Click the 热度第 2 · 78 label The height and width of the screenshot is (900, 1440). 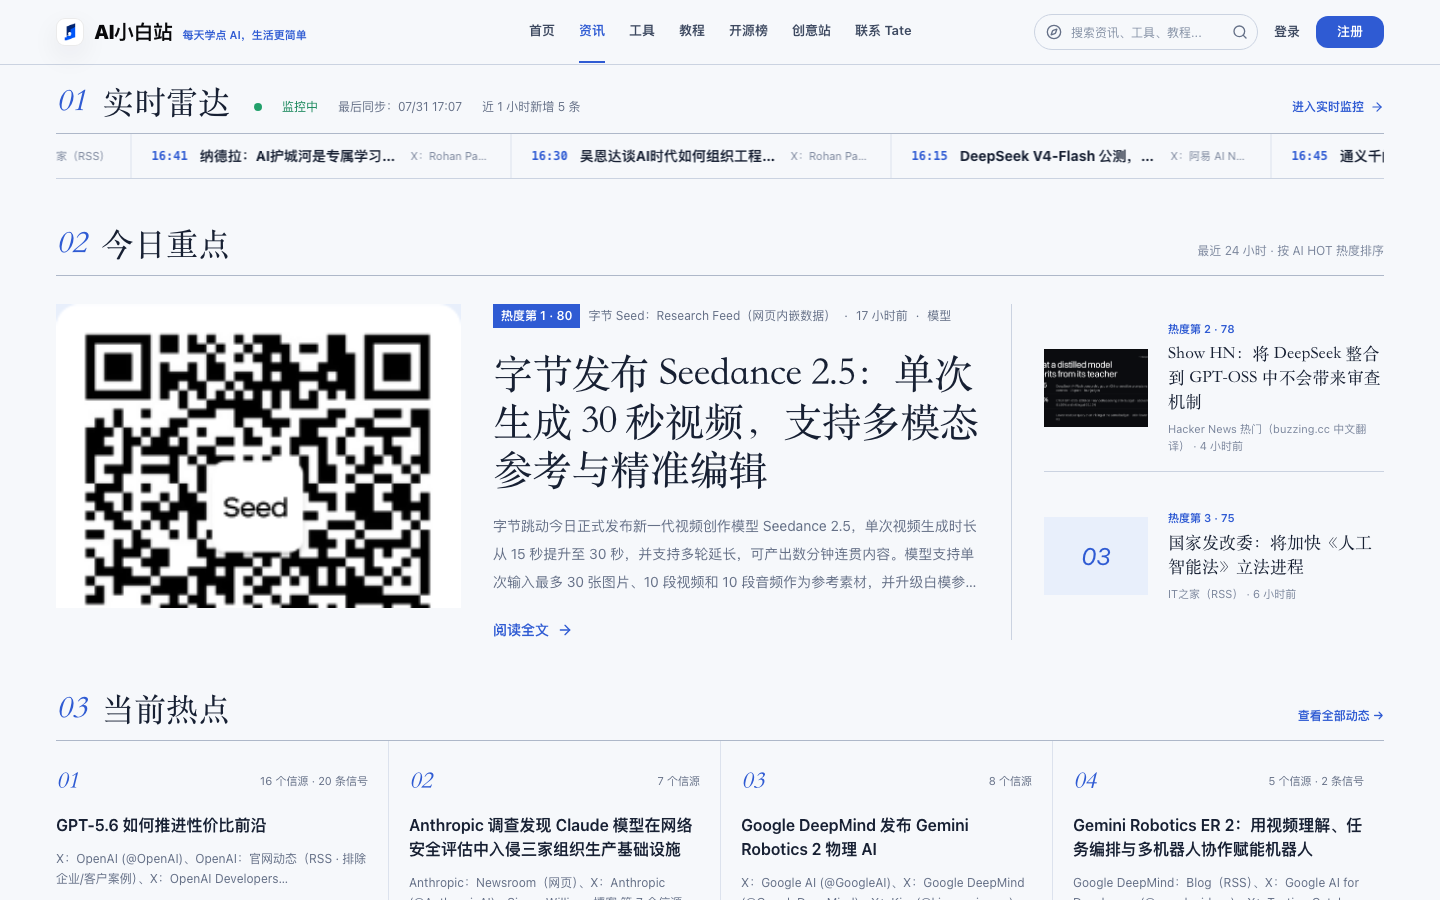(x=1201, y=329)
